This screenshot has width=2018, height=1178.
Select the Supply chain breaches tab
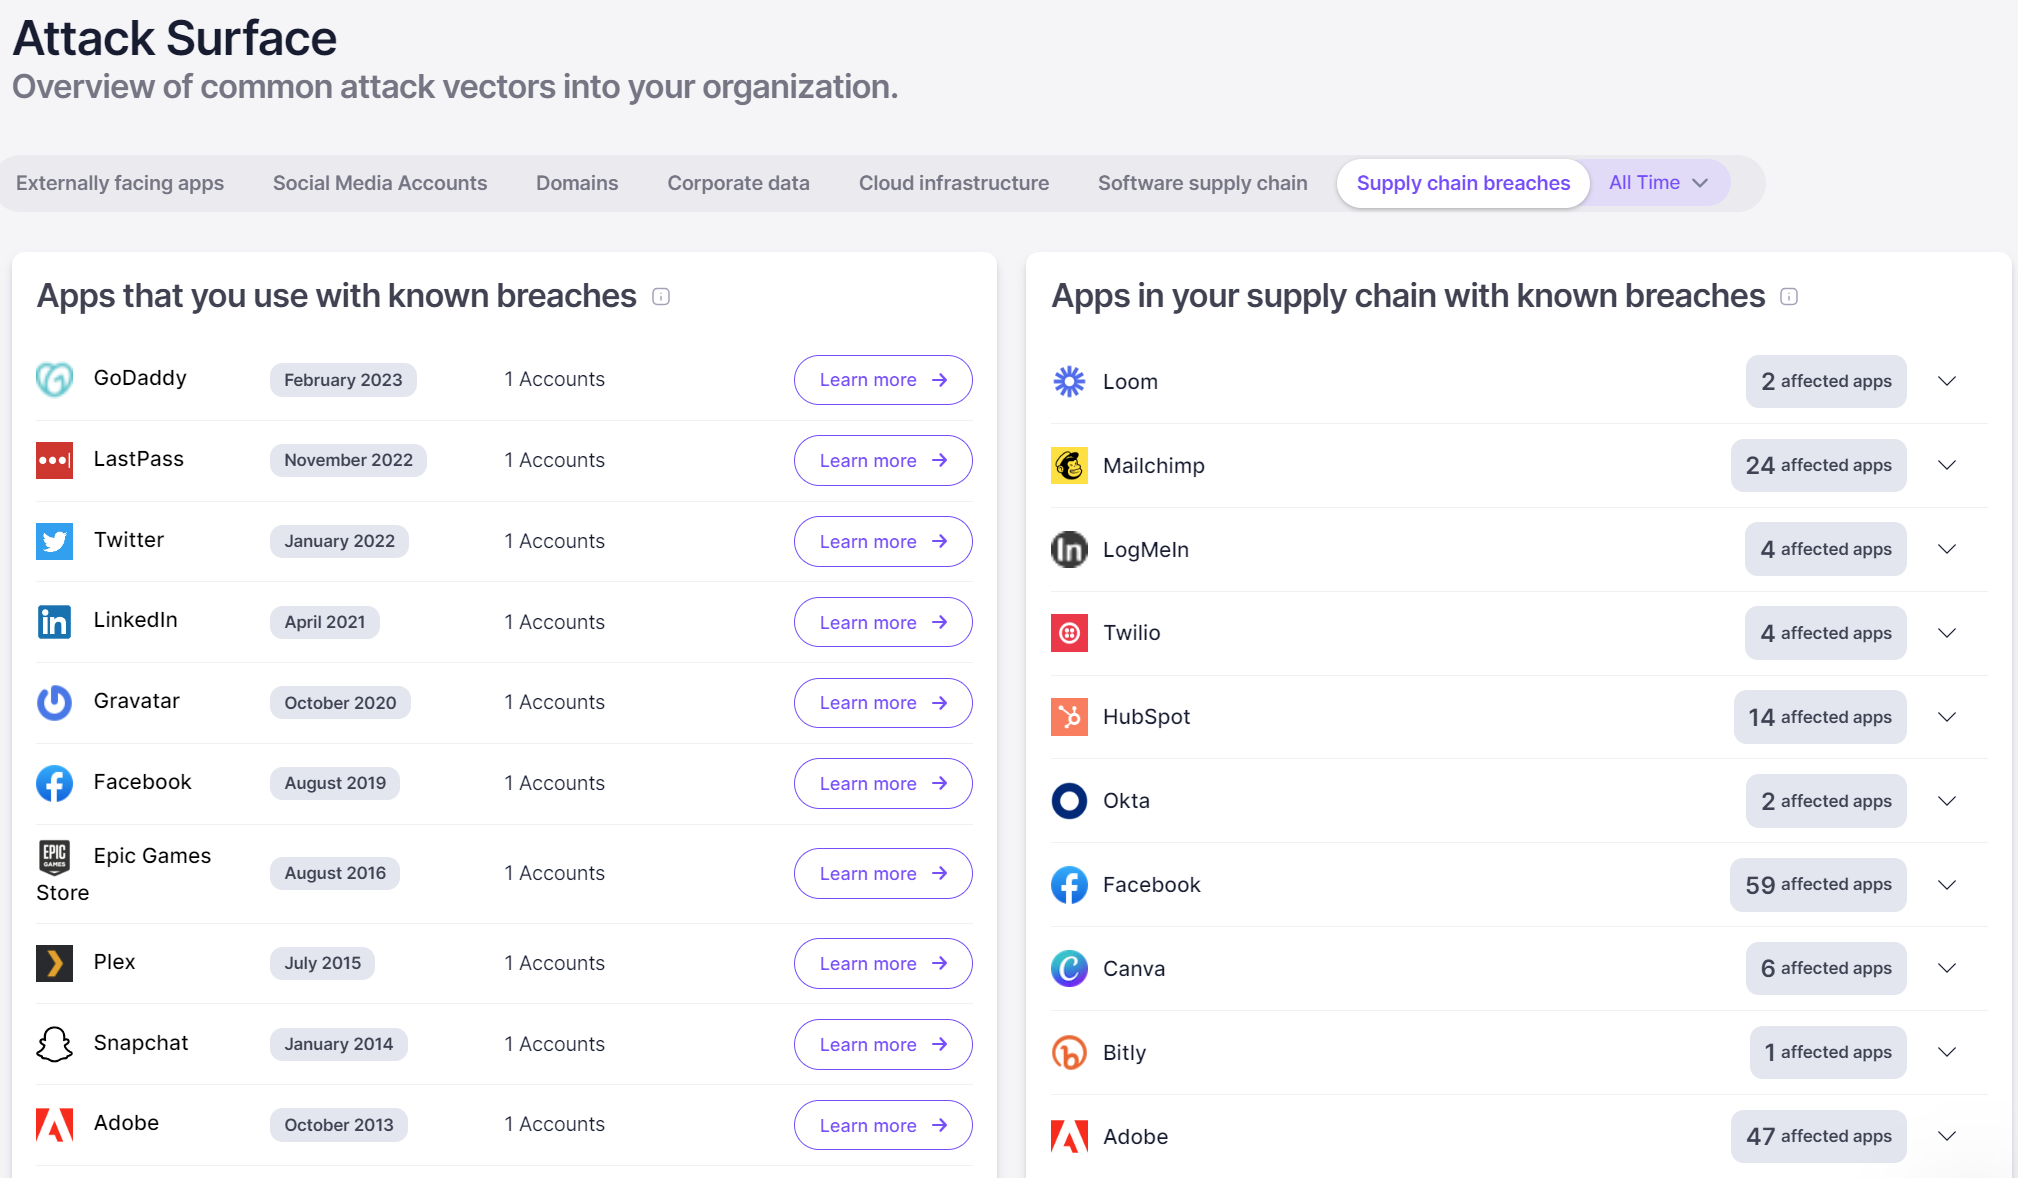point(1463,183)
